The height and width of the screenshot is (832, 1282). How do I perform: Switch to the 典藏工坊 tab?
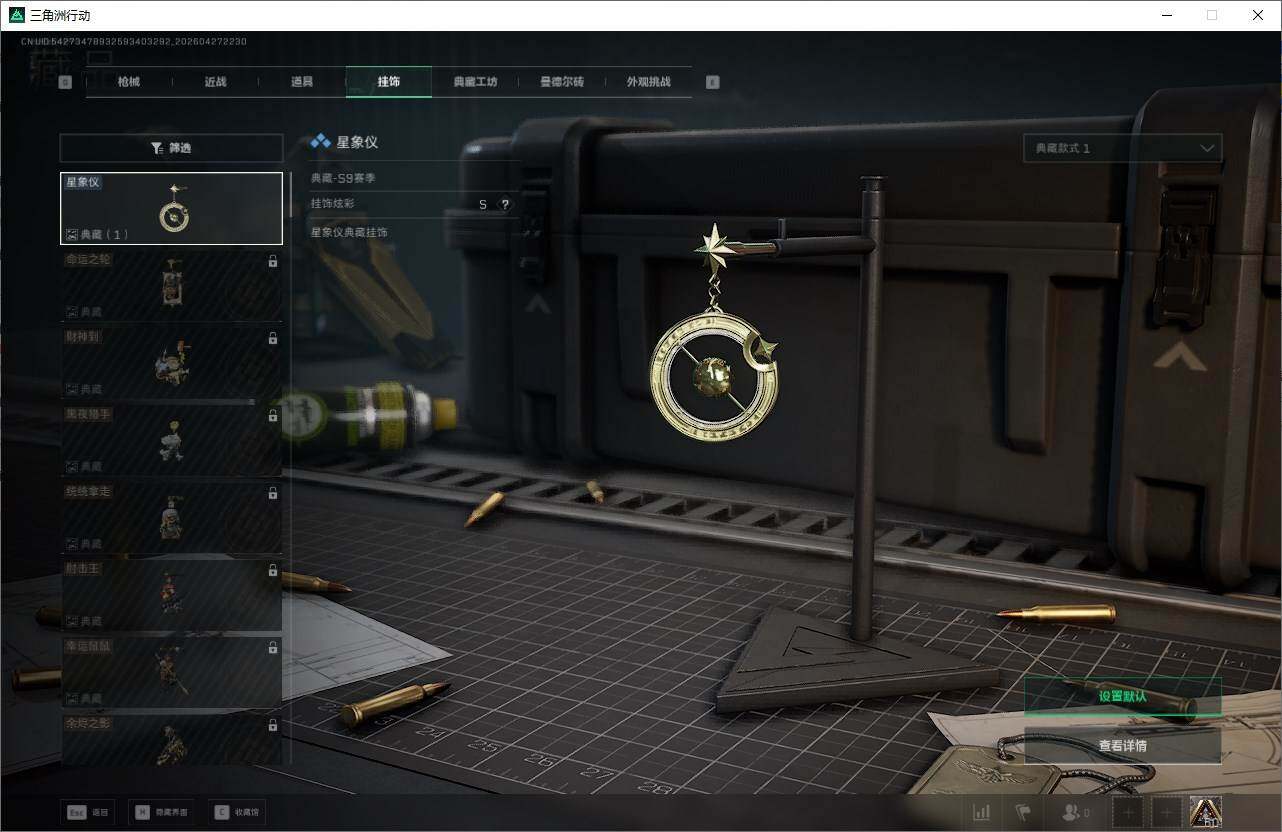click(x=475, y=82)
